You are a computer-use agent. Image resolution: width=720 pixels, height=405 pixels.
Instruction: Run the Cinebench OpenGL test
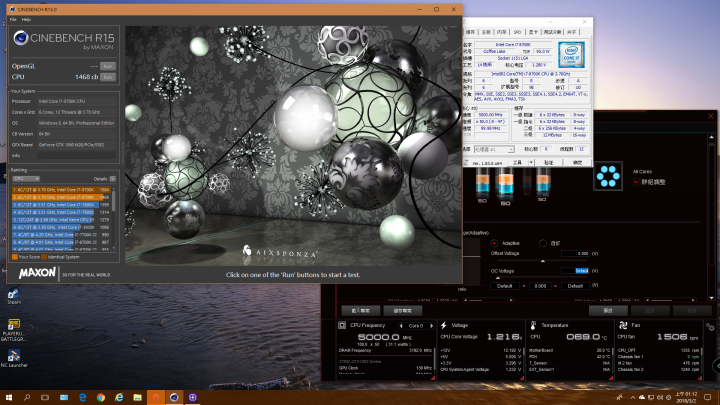(x=108, y=66)
